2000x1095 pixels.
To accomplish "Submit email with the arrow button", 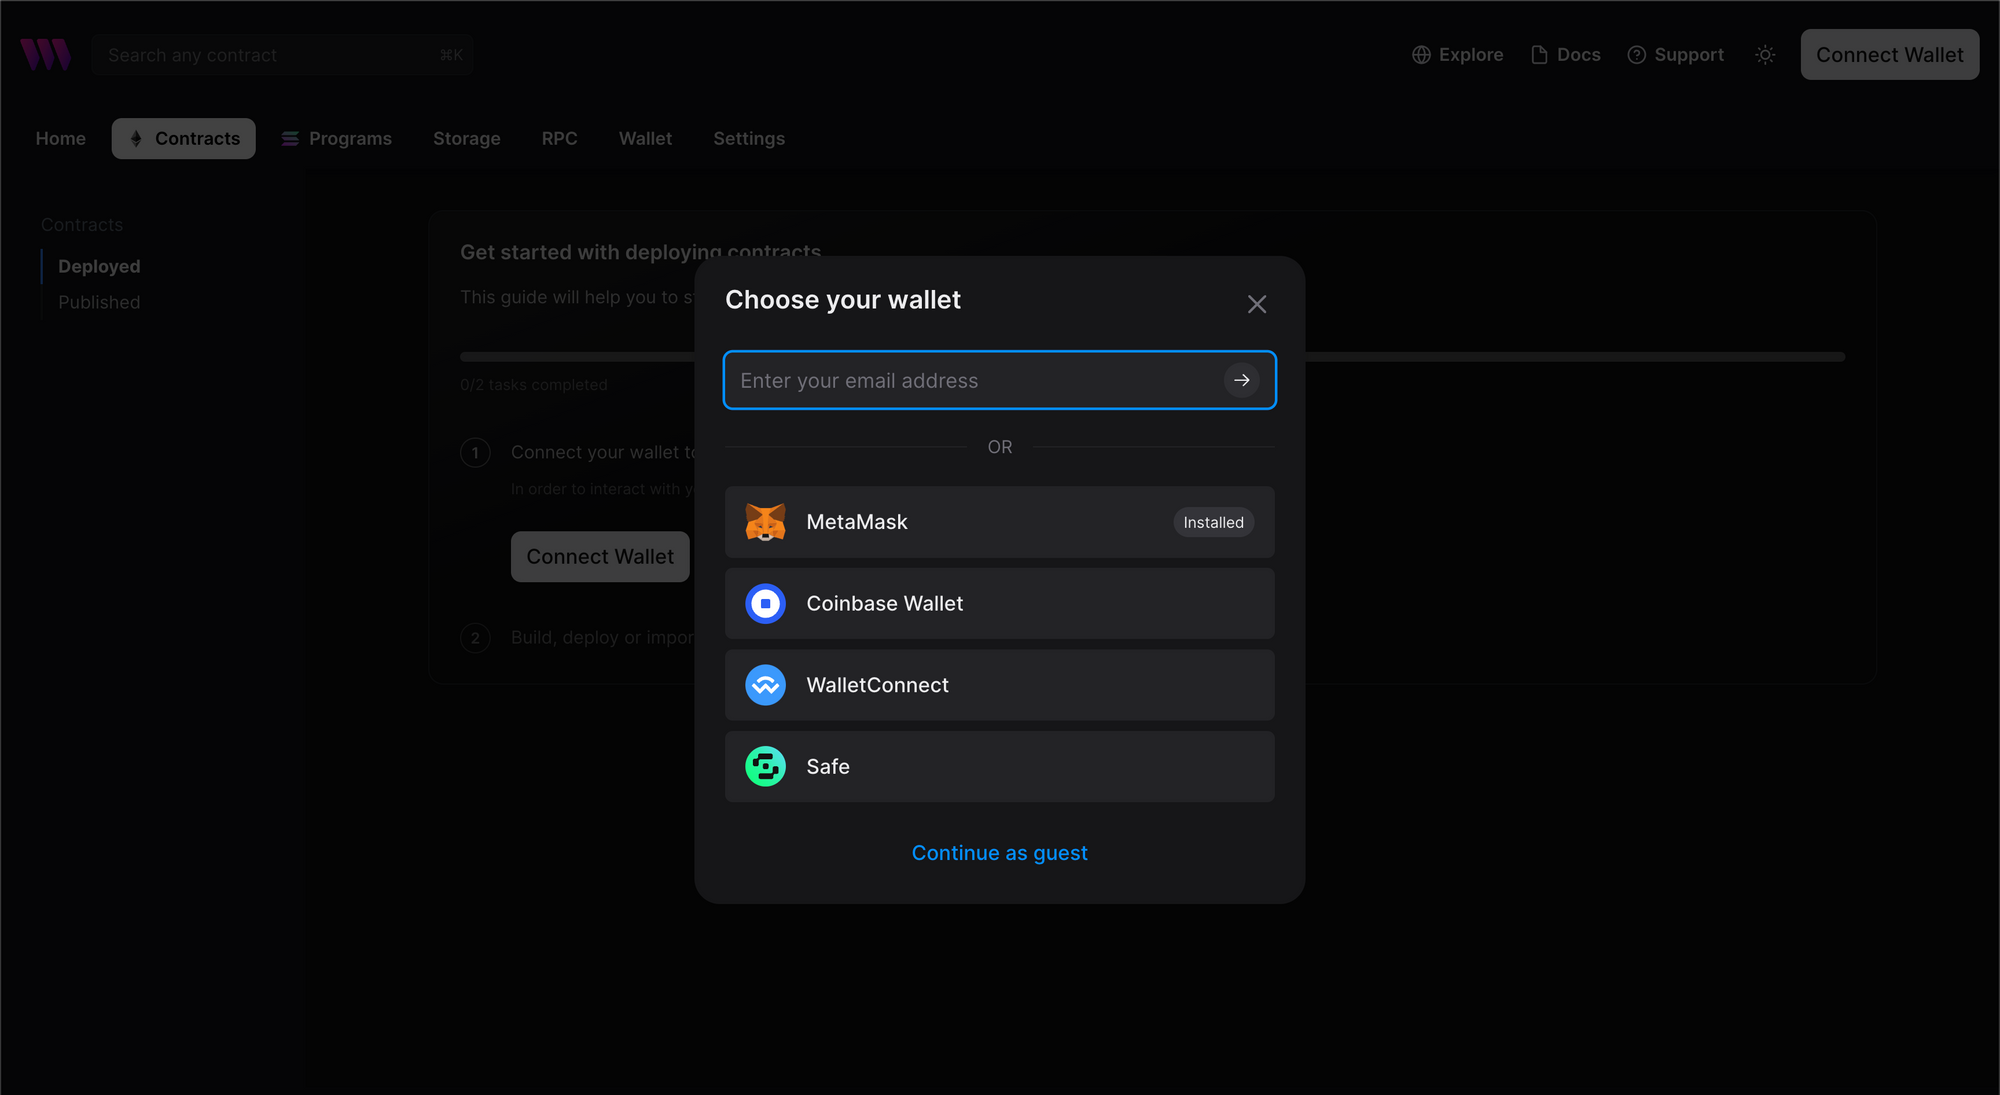I will click(1242, 380).
